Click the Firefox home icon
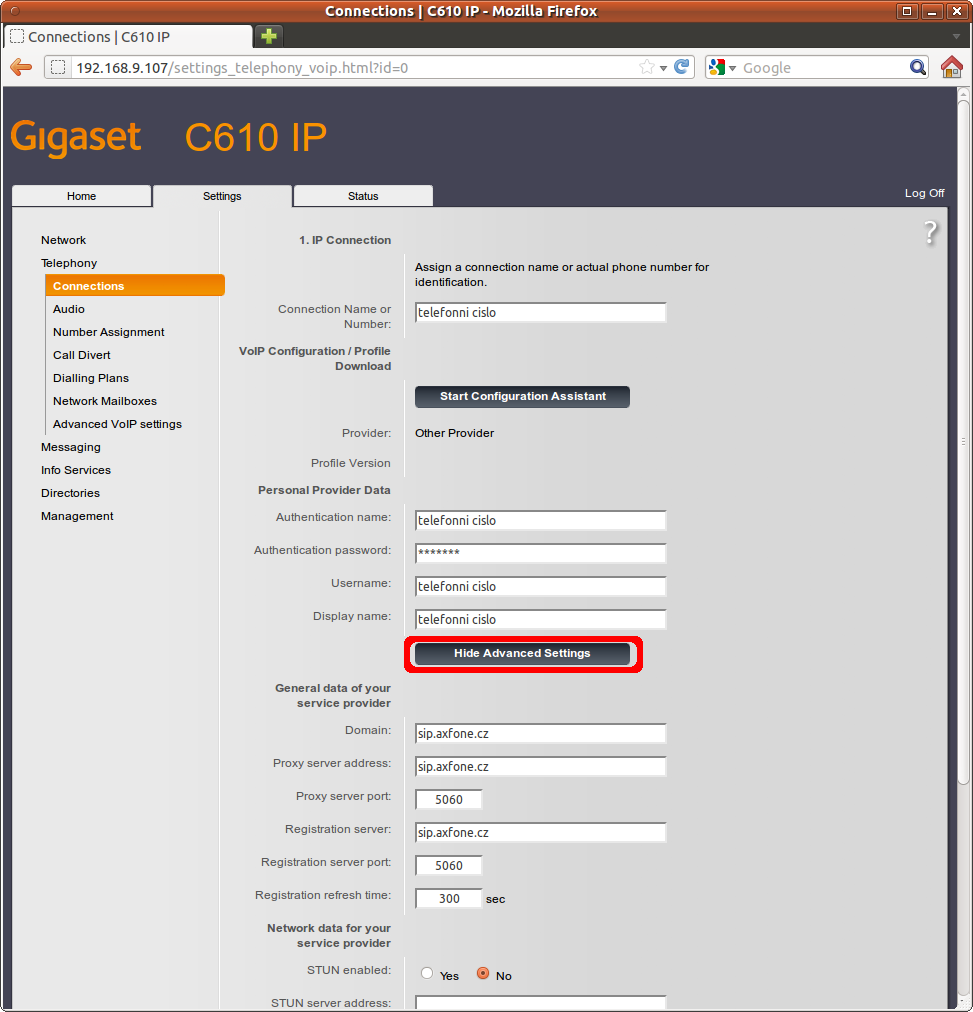This screenshot has width=973, height=1012. [951, 67]
